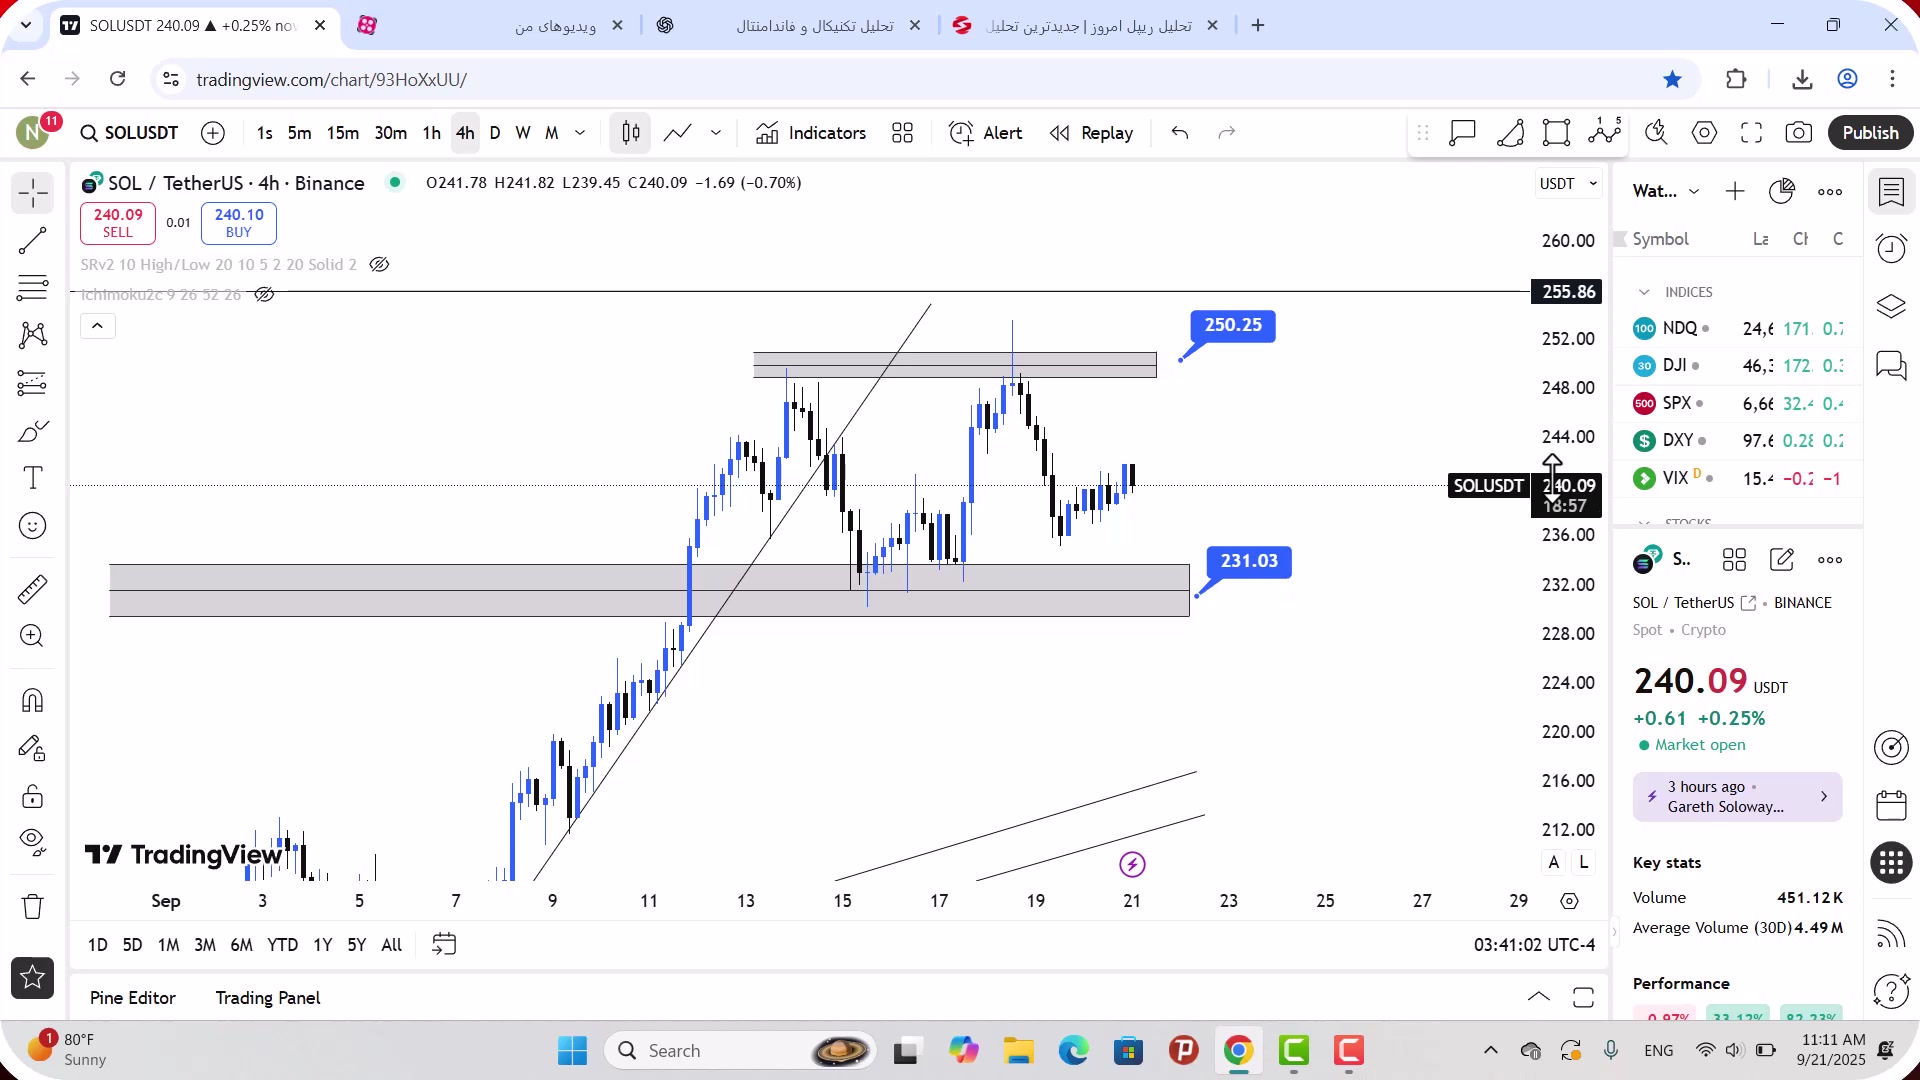Undo the last chart action
Viewport: 1920px width, 1080px height.
coord(1180,133)
